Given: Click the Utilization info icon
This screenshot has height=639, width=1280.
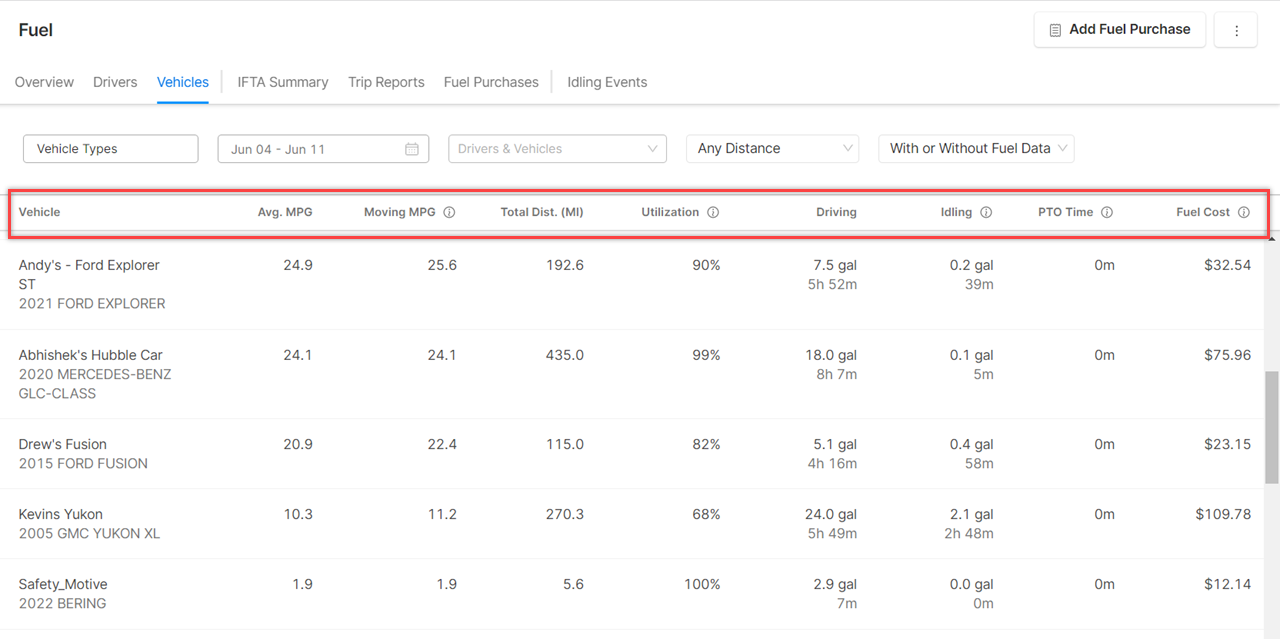Looking at the screenshot, I should pos(713,212).
